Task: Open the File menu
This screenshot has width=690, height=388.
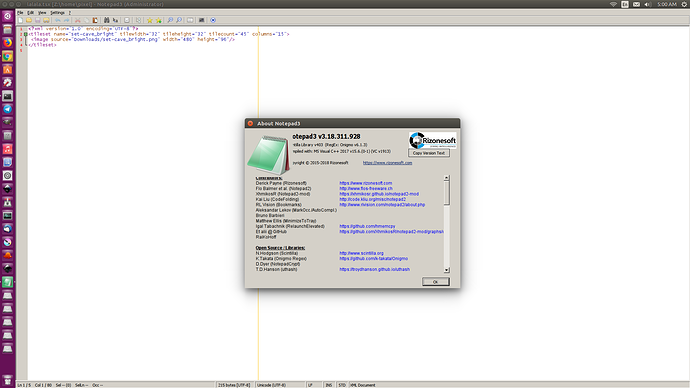Action: (x=20, y=13)
